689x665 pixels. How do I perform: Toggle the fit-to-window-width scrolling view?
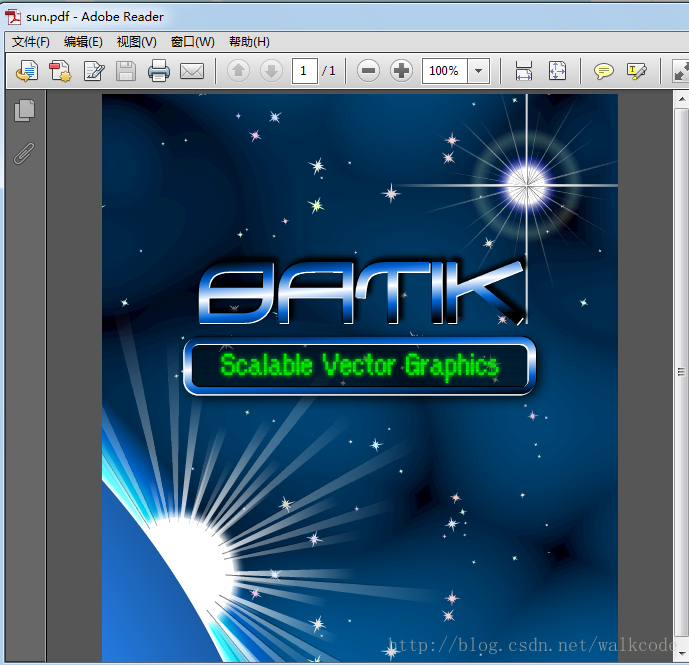(x=524, y=71)
